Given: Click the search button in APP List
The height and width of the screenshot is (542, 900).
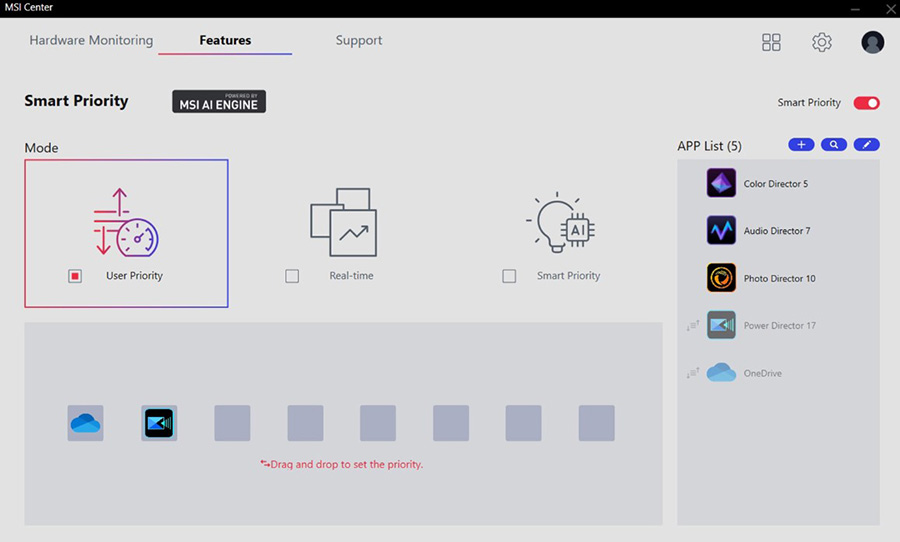Looking at the screenshot, I should point(834,145).
